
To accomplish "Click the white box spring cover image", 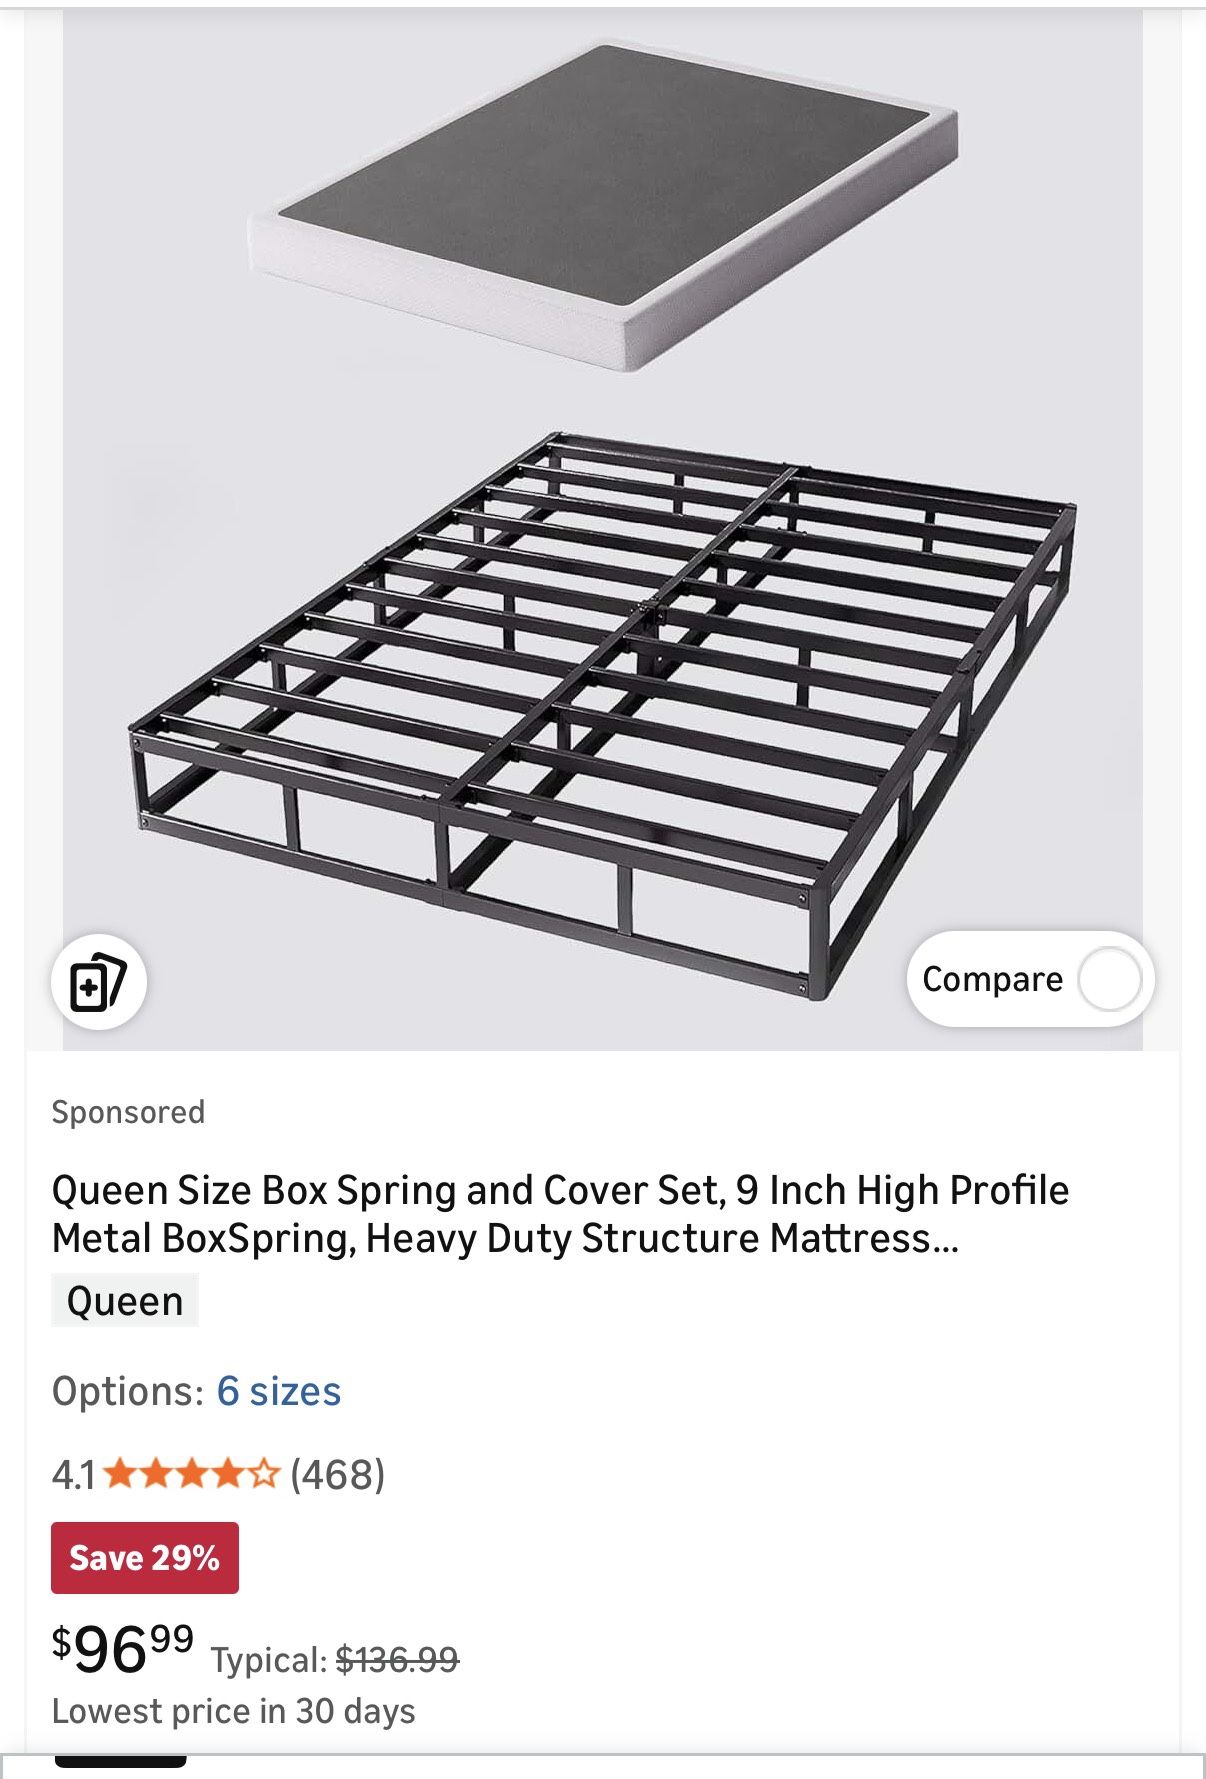I will (x=604, y=205).
